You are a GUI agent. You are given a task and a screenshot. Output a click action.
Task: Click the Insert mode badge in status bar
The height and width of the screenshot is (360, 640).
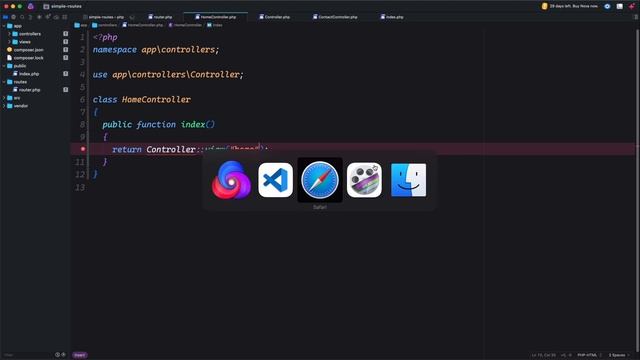point(80,355)
